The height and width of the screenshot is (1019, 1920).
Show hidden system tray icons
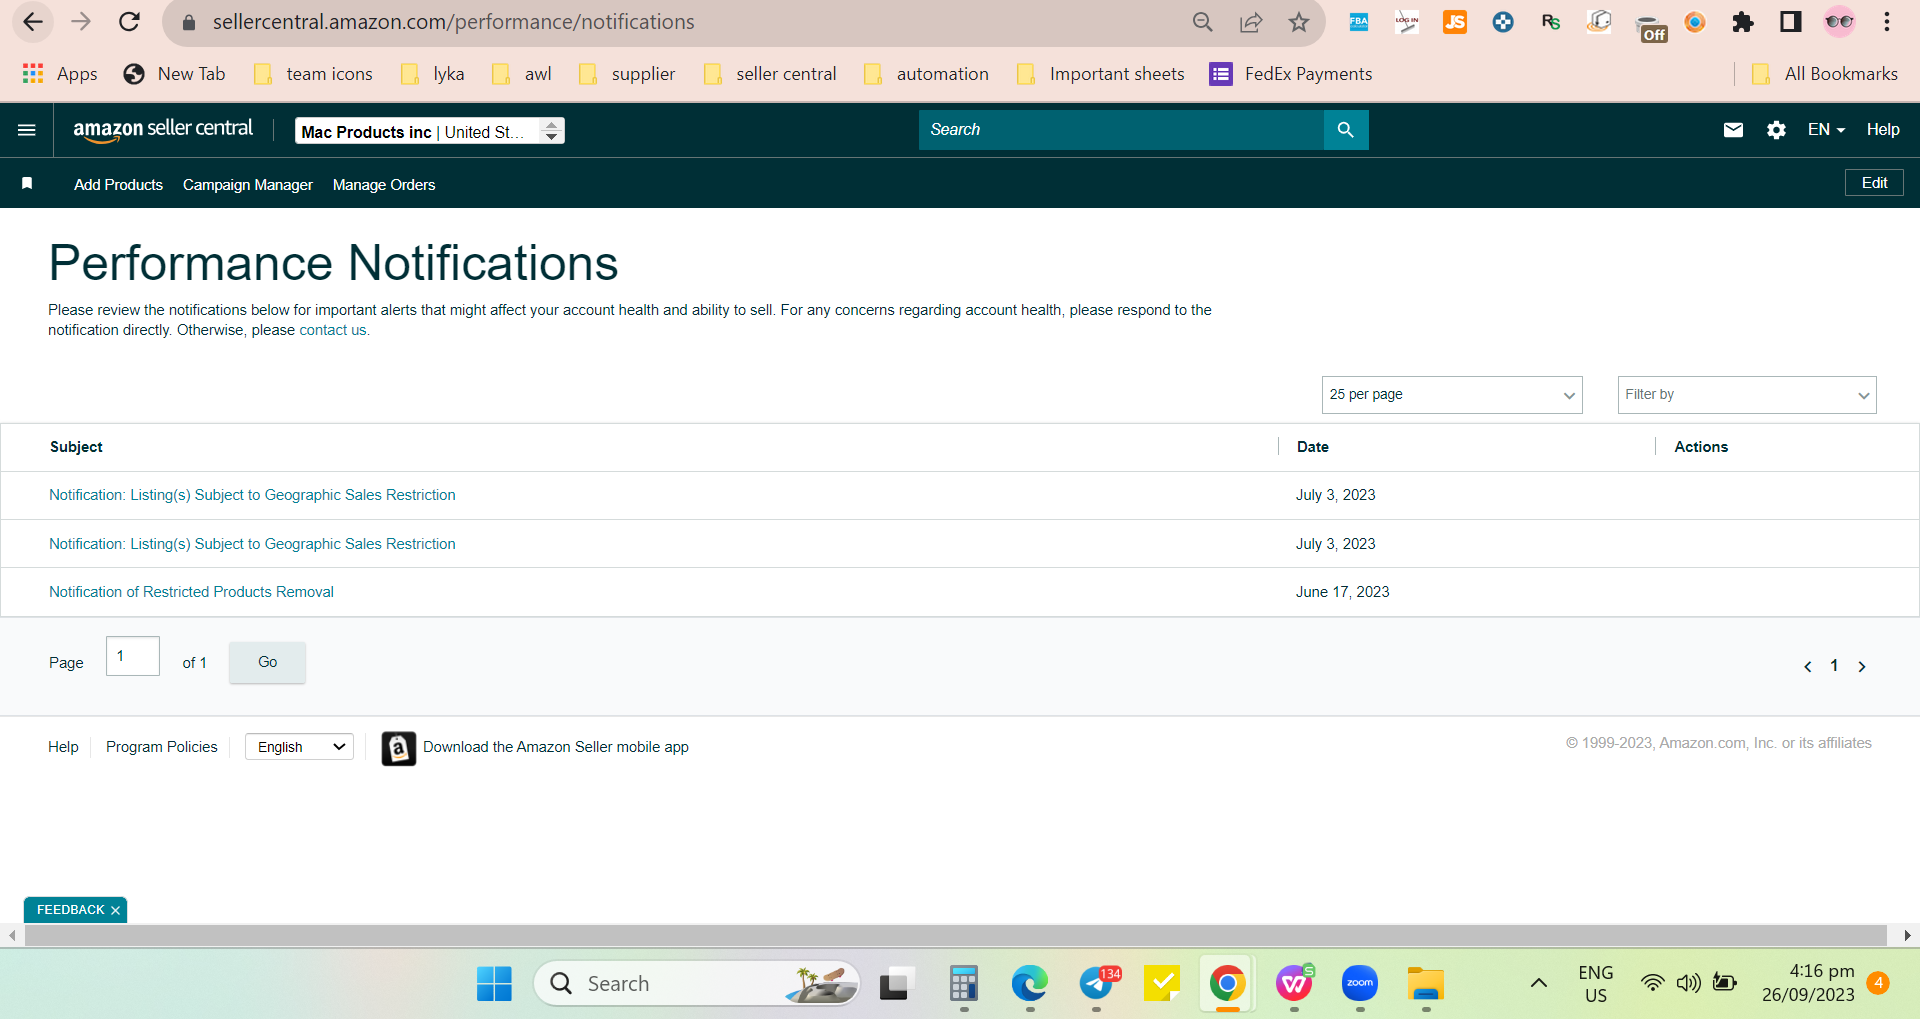(1538, 984)
